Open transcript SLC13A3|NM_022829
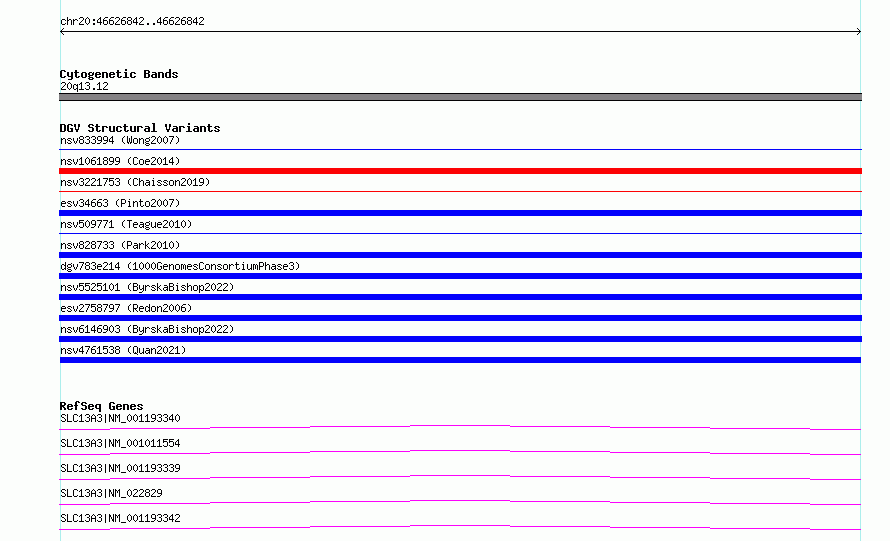The image size is (890, 541). tap(111, 493)
